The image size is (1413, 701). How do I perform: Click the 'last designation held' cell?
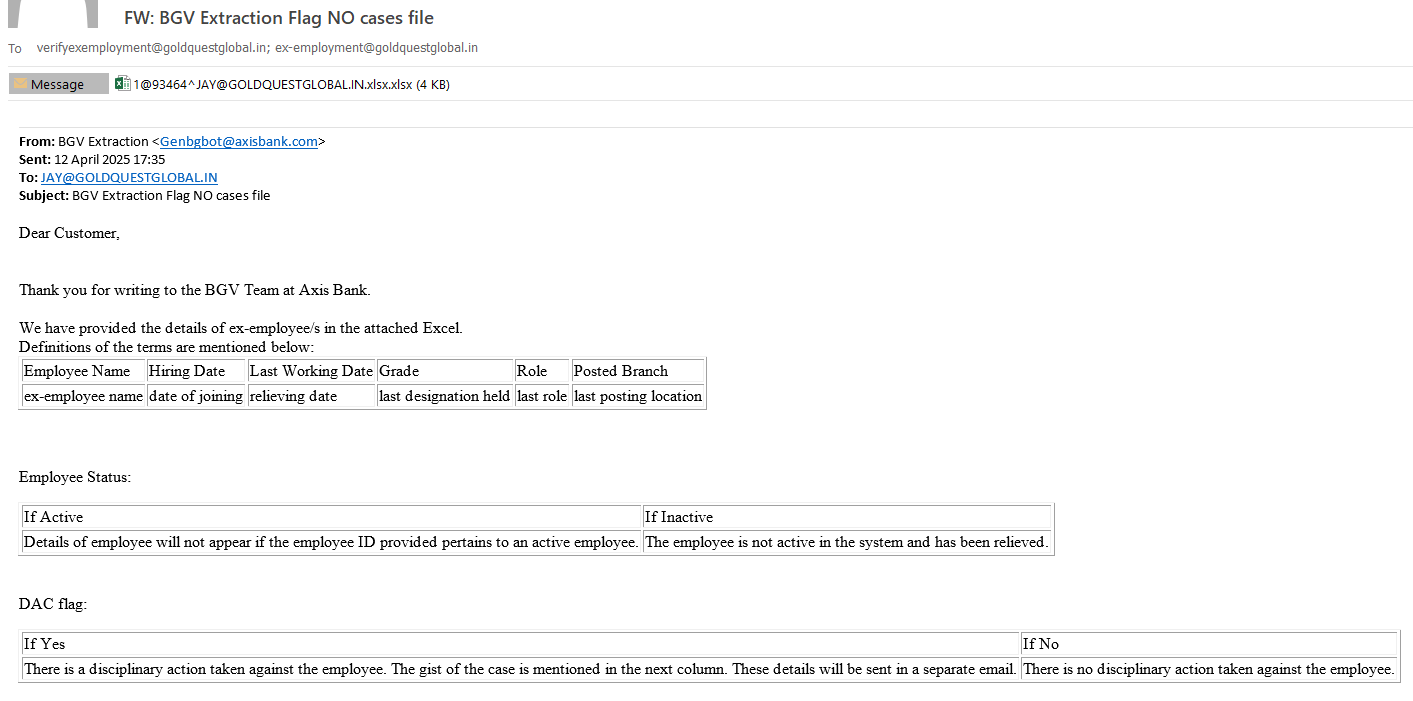445,396
